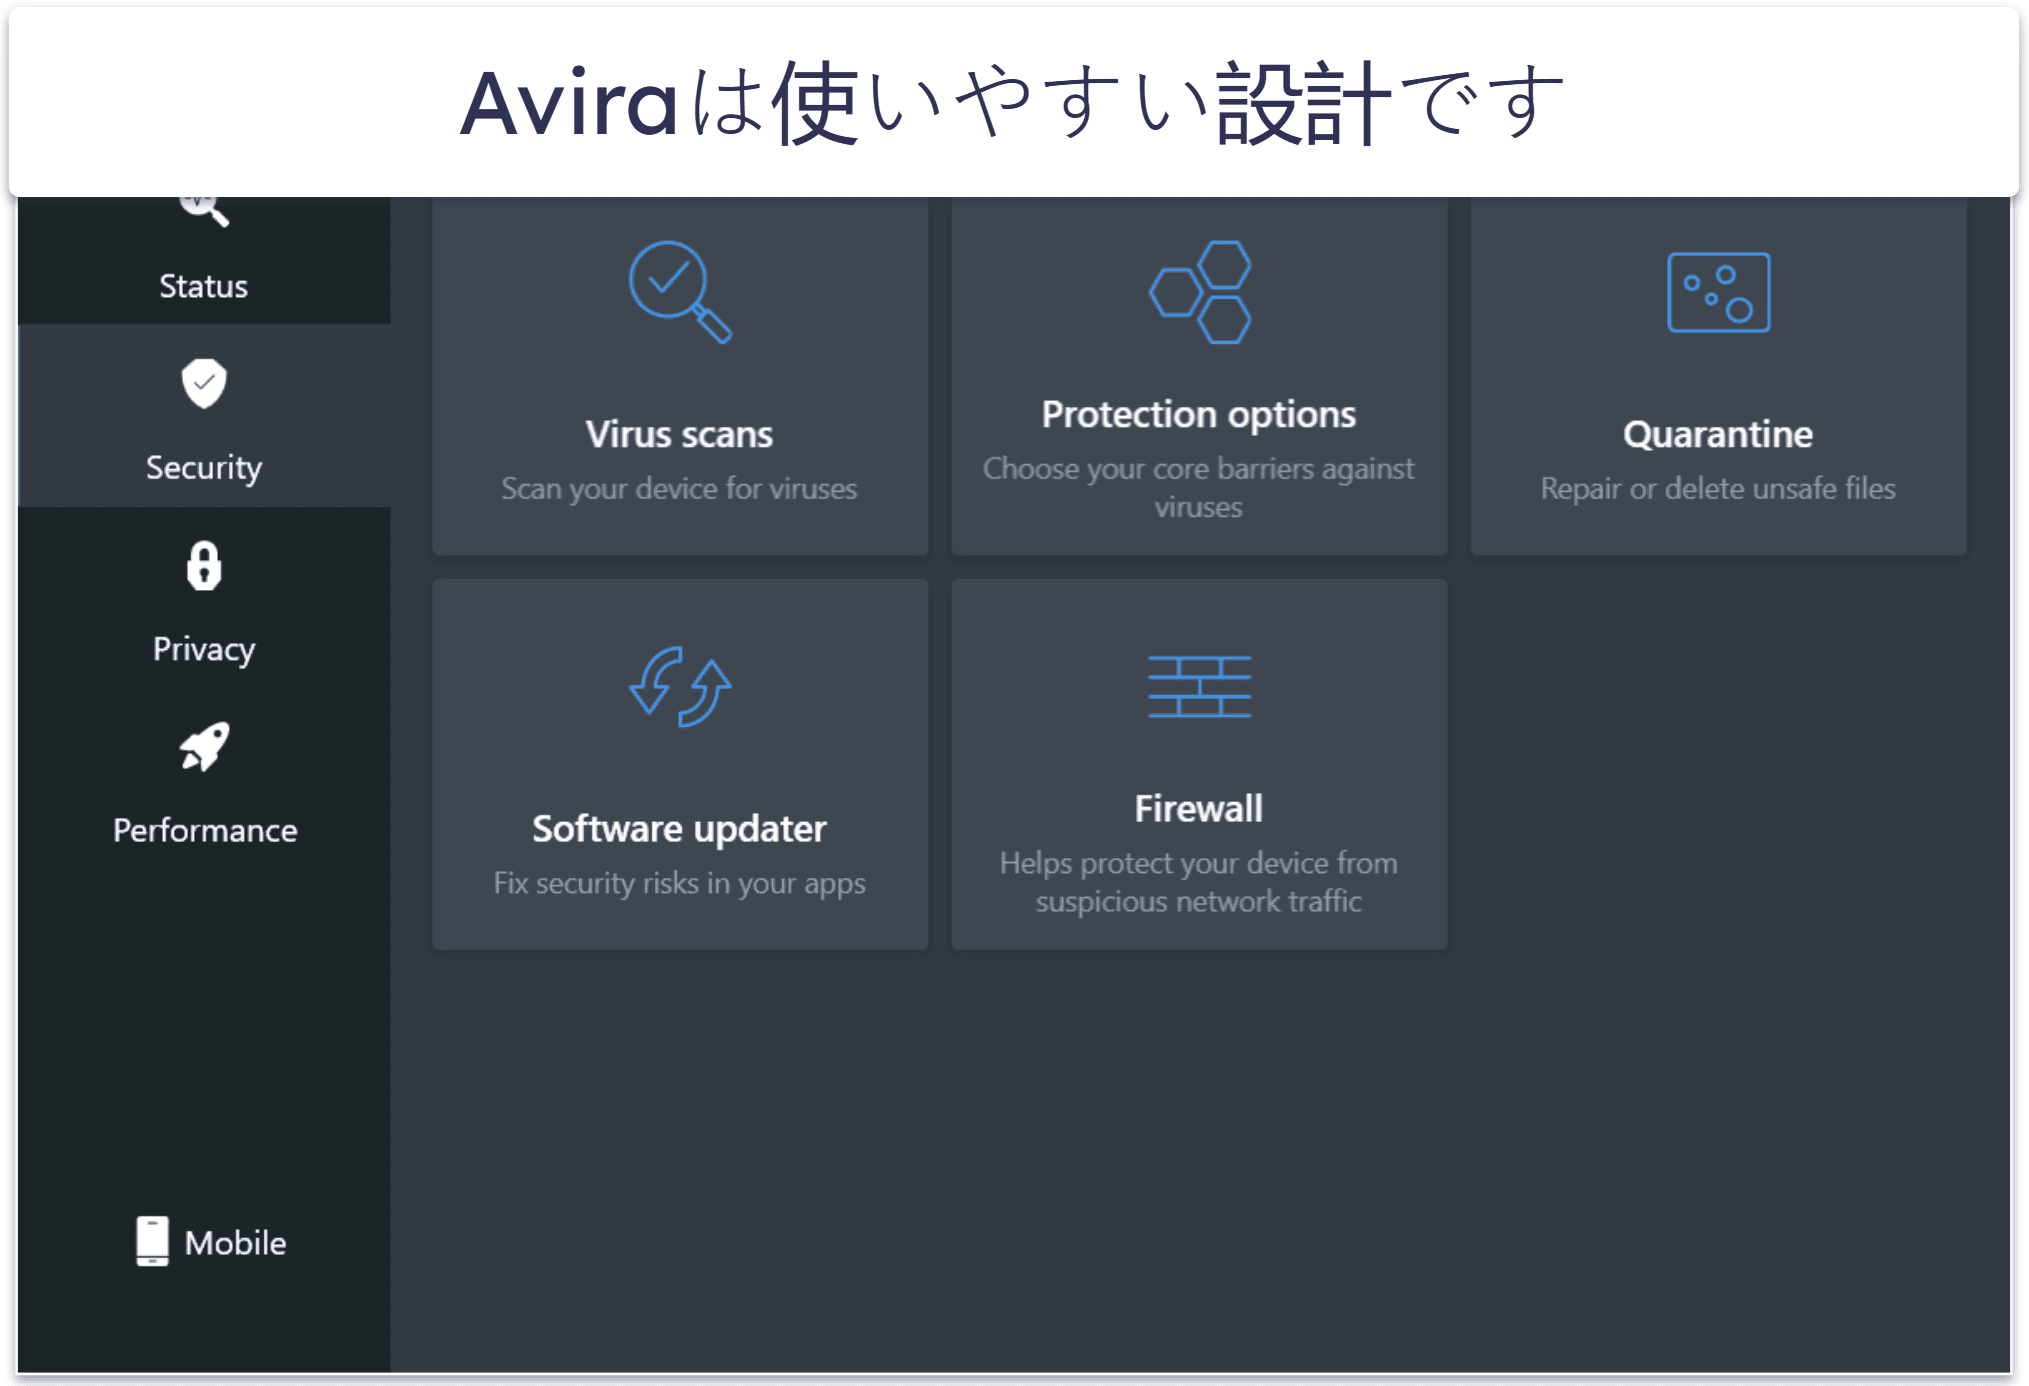2029x1386 pixels.
Task: Open the Virus scans title
Action: pos(680,434)
